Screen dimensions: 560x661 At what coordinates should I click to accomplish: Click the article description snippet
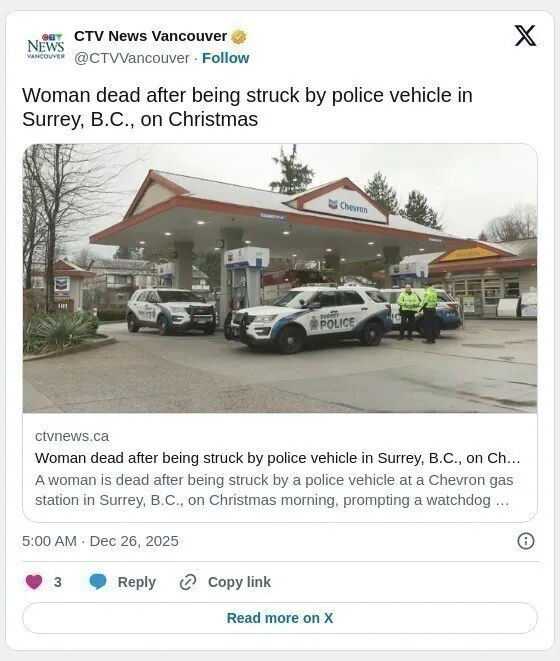274,490
